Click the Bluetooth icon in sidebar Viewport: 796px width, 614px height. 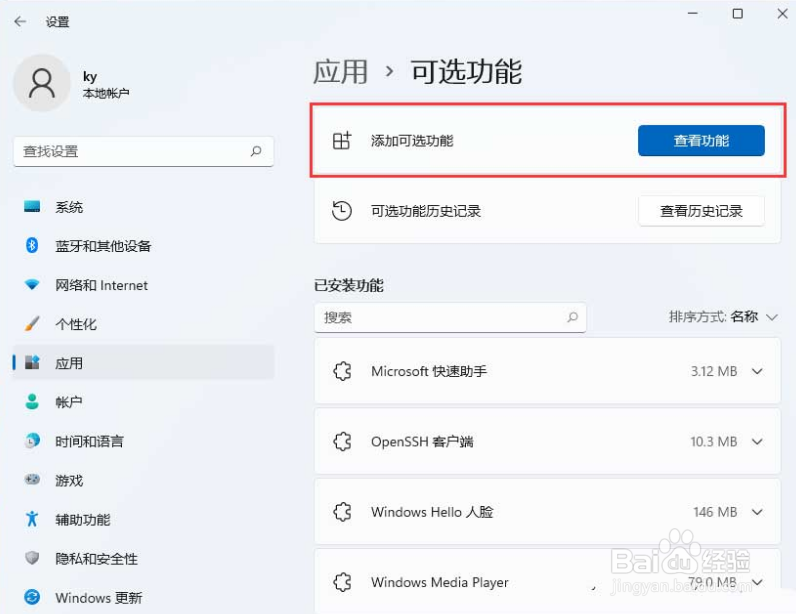tap(32, 246)
